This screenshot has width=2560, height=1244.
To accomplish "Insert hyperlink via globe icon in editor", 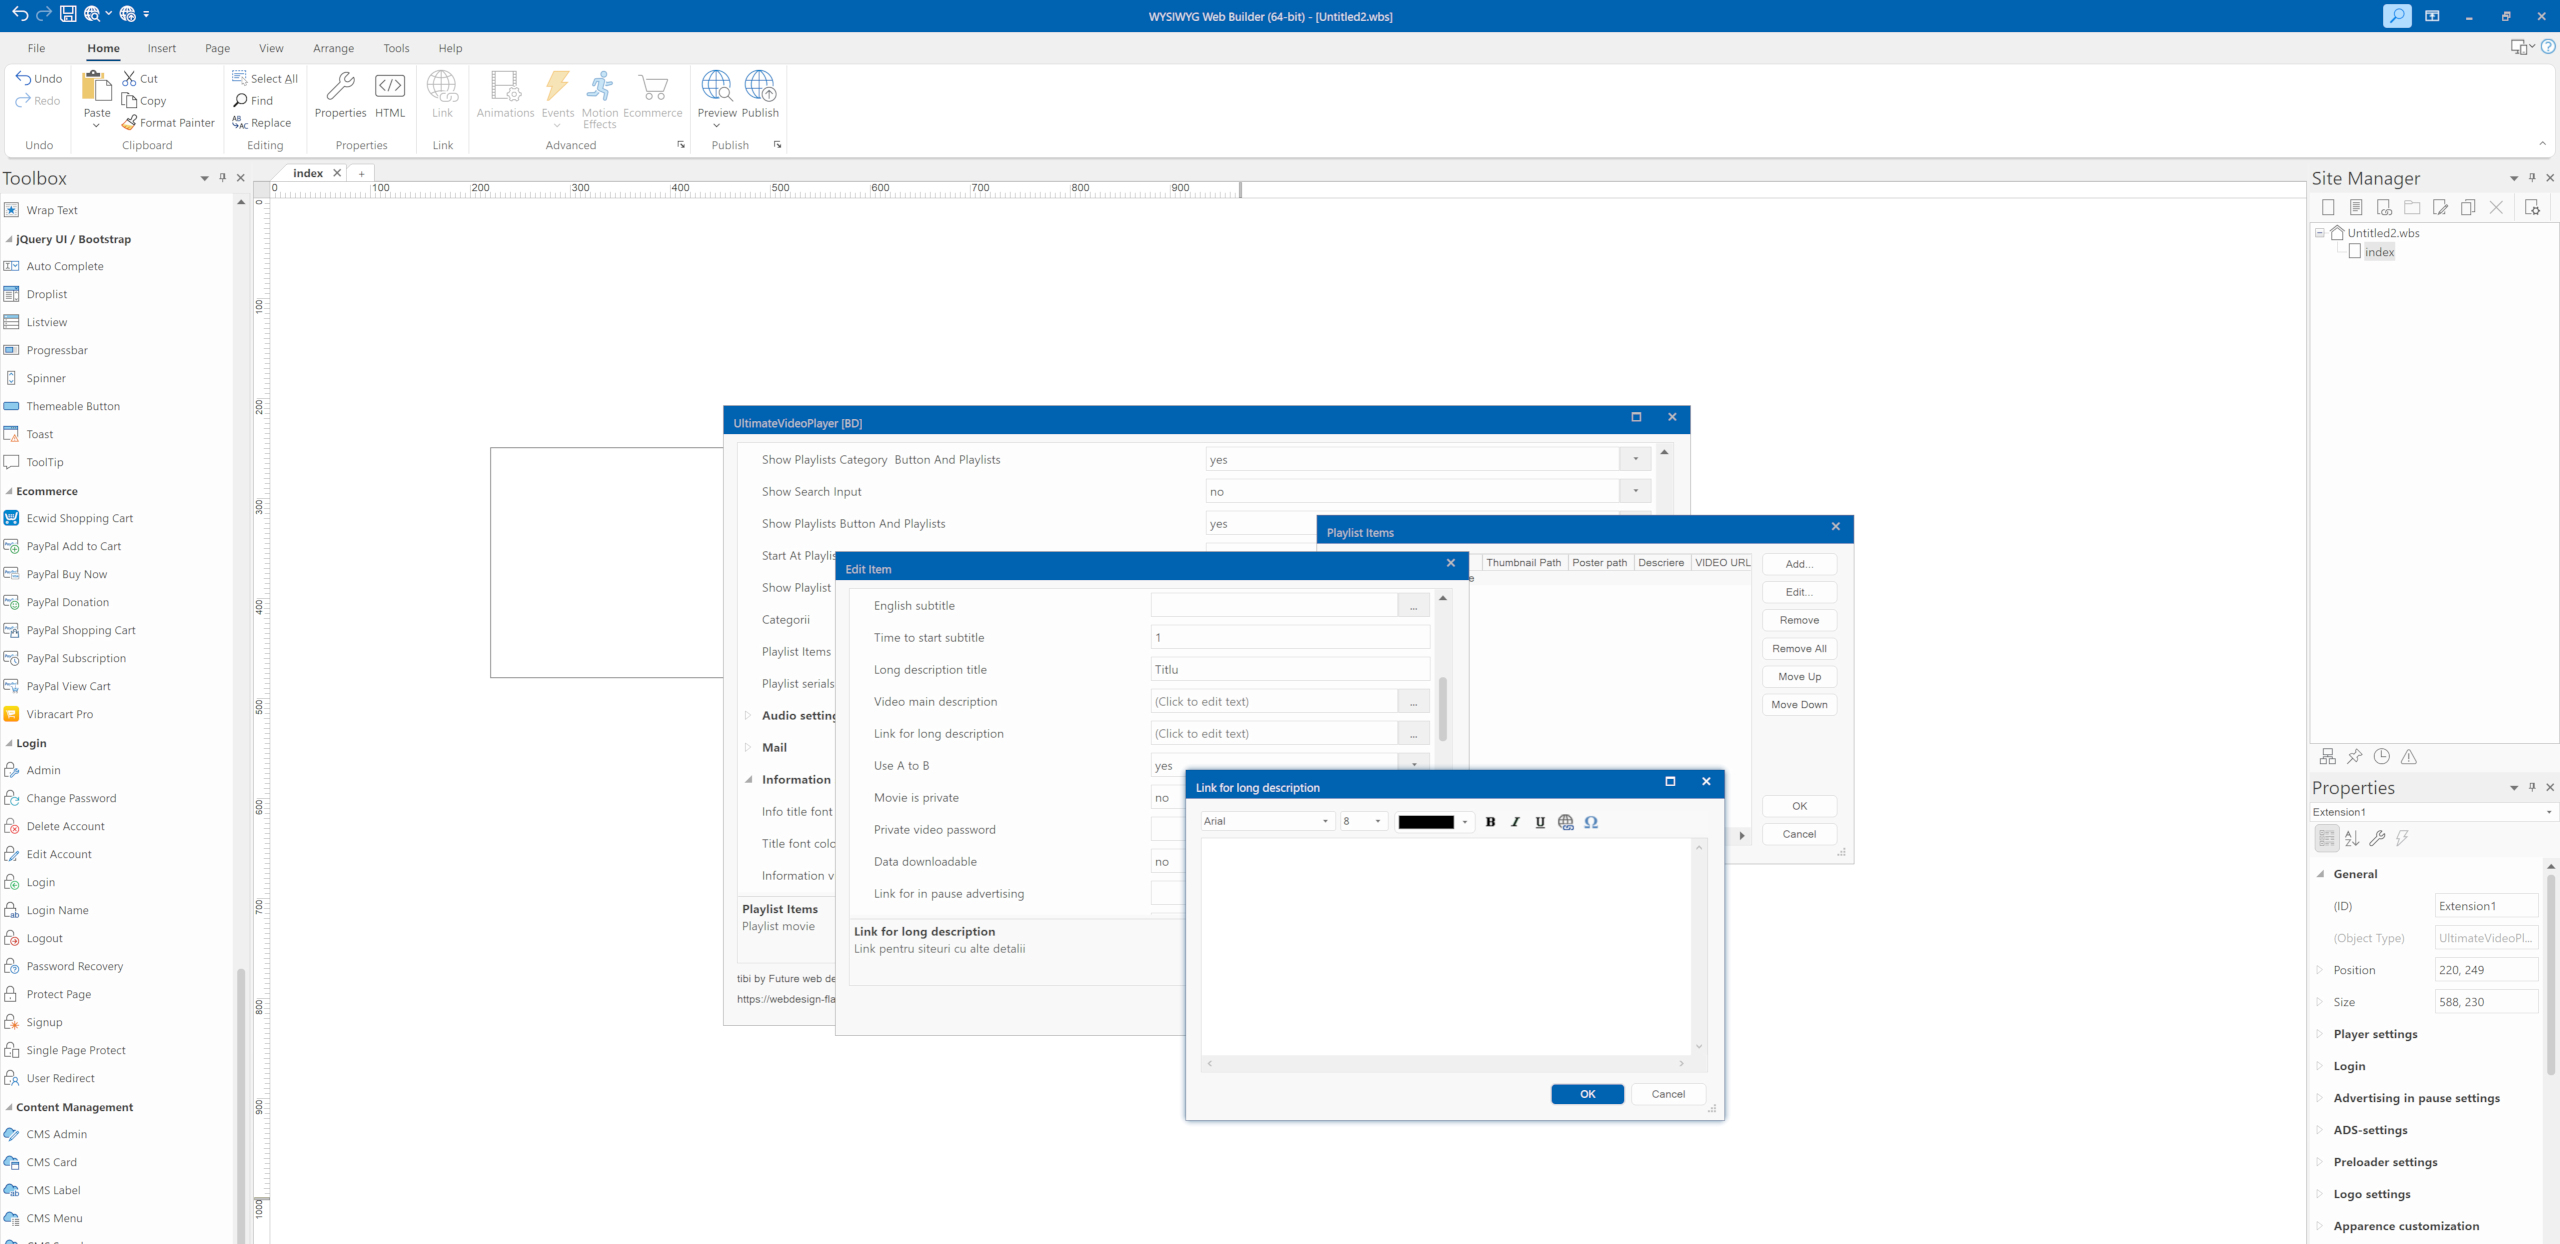I will (1566, 822).
